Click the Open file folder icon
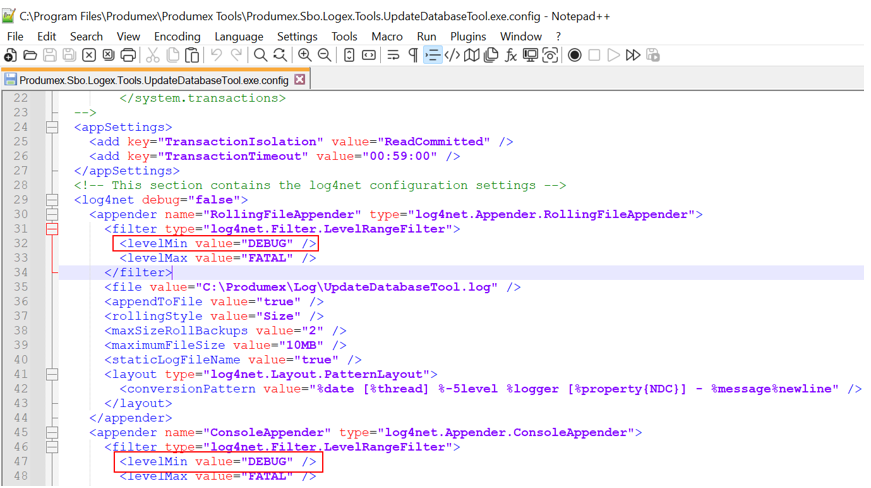 click(x=31, y=56)
